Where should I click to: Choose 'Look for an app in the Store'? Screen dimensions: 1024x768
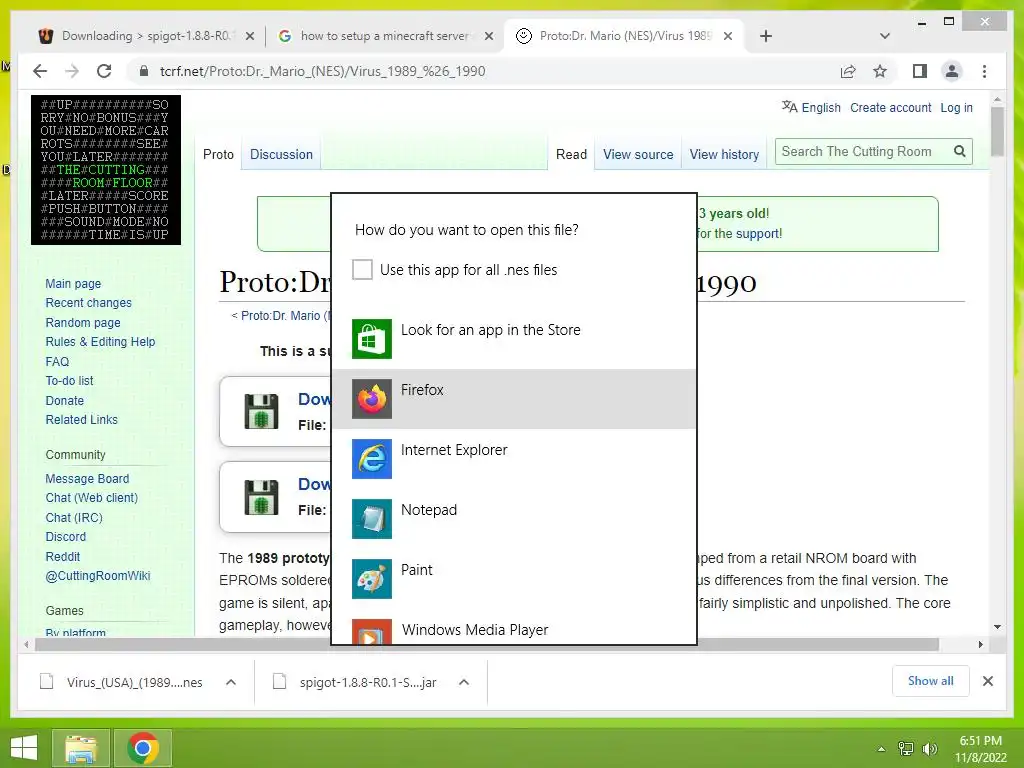pyautogui.click(x=514, y=338)
